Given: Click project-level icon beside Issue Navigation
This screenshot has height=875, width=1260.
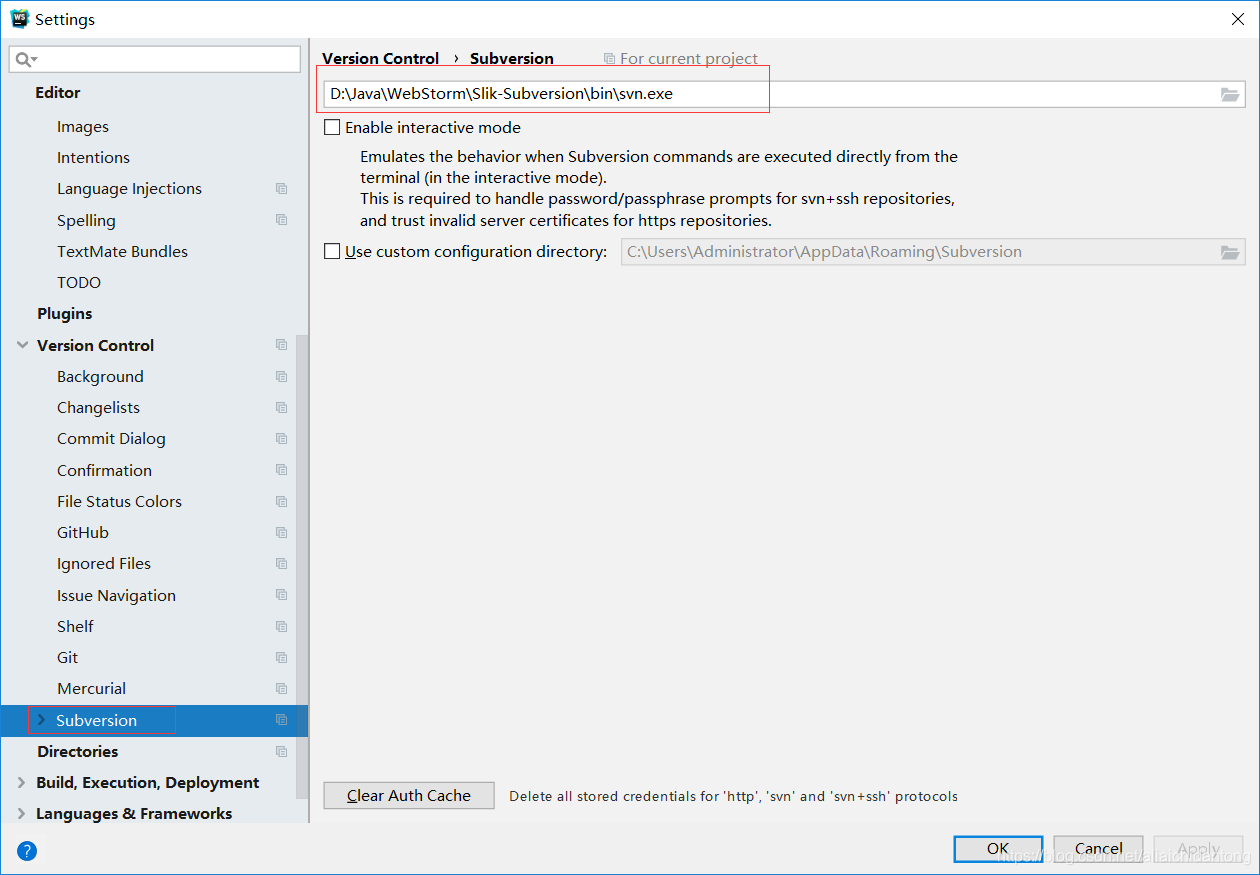Looking at the screenshot, I should 282,595.
